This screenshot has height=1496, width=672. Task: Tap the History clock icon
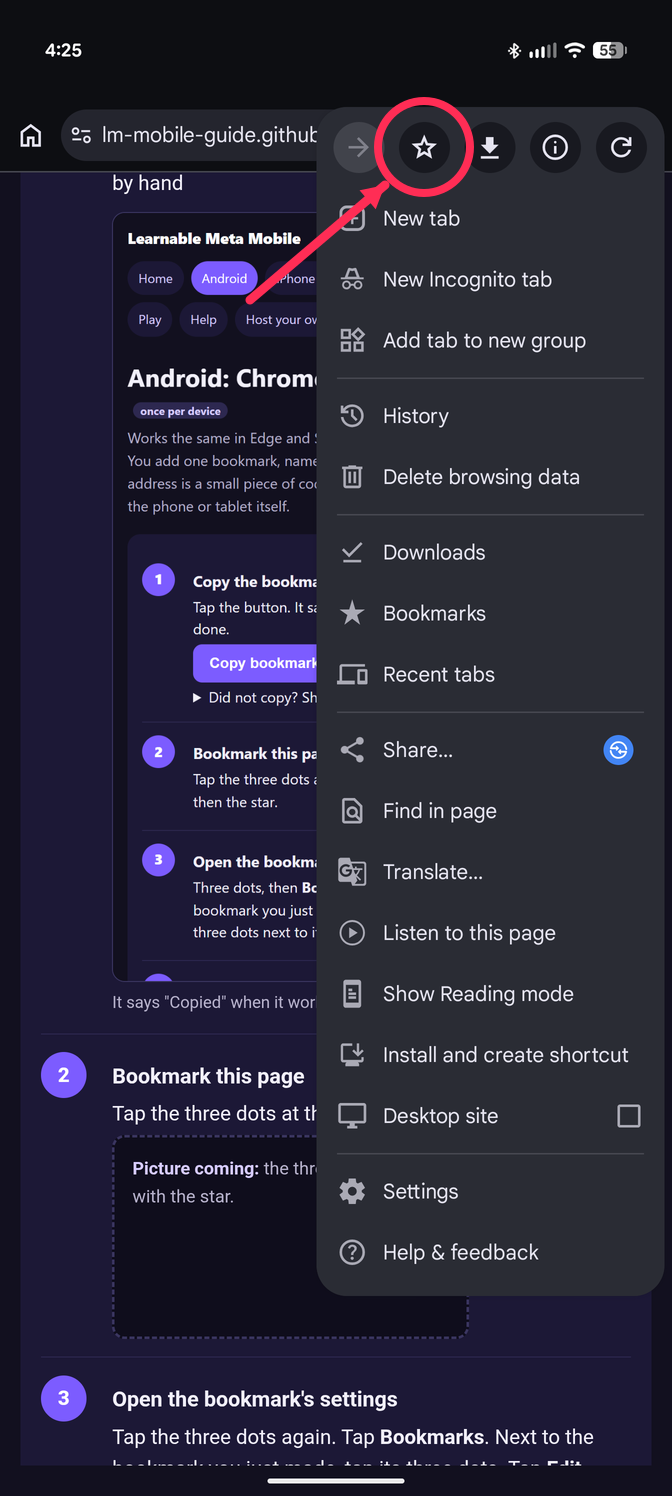click(352, 416)
